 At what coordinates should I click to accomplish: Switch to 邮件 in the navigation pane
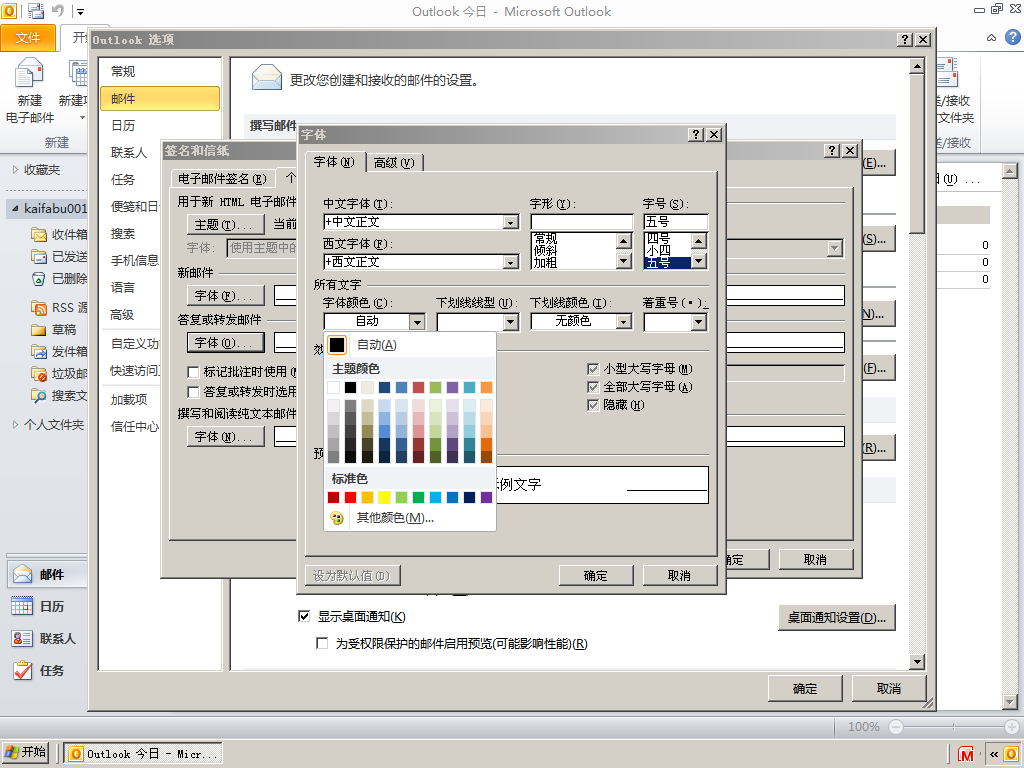[47, 575]
